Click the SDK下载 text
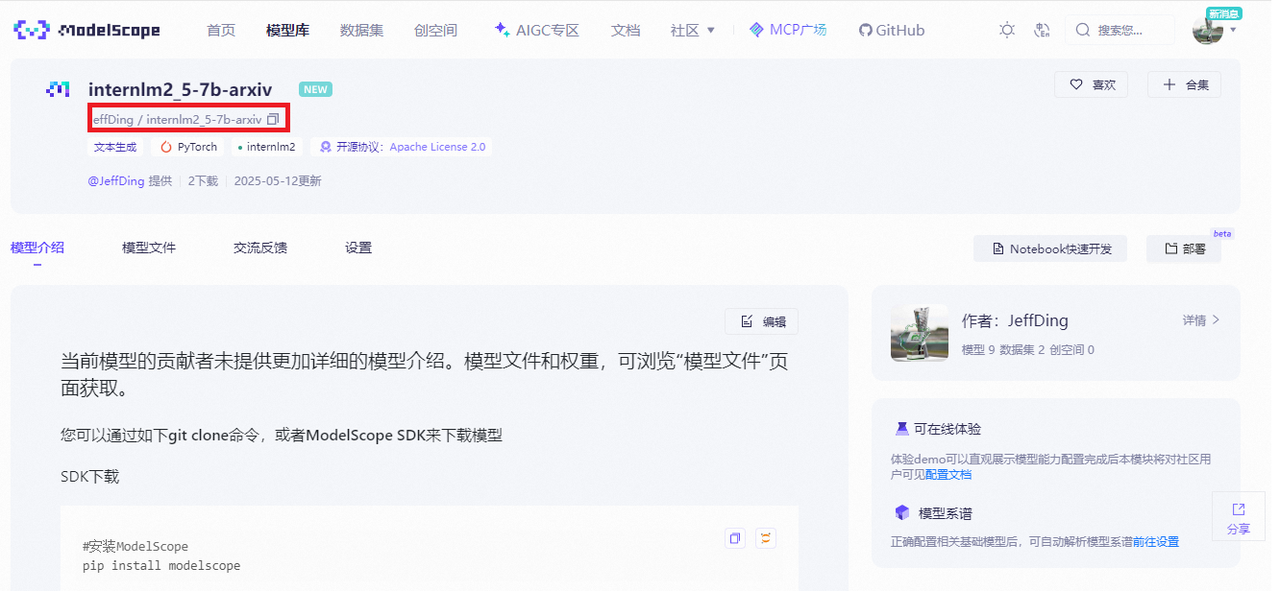1280x591 pixels. pos(90,476)
